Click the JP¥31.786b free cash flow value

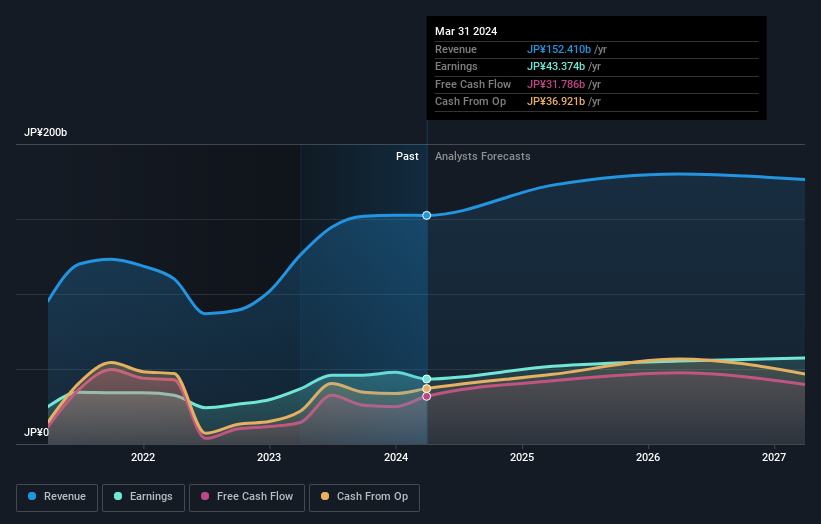pos(556,84)
